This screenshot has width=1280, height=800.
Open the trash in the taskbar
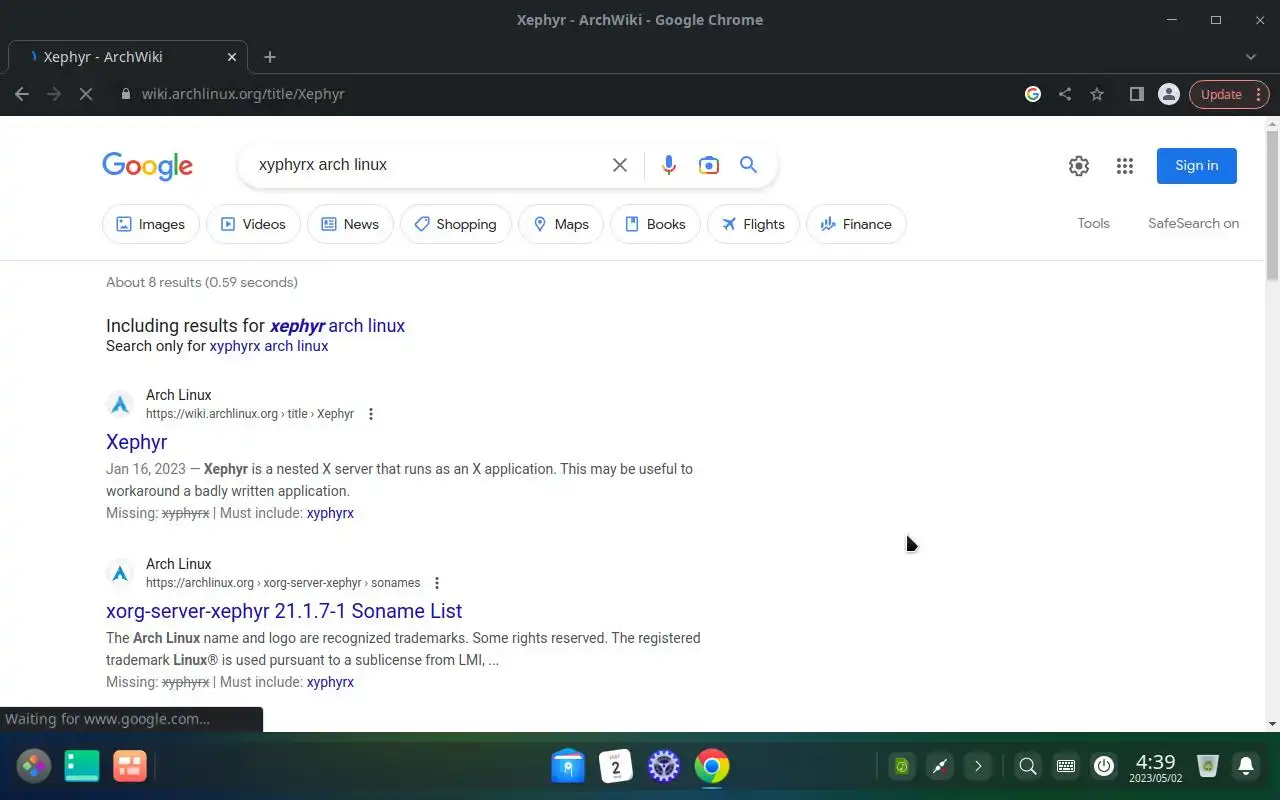[1208, 766]
